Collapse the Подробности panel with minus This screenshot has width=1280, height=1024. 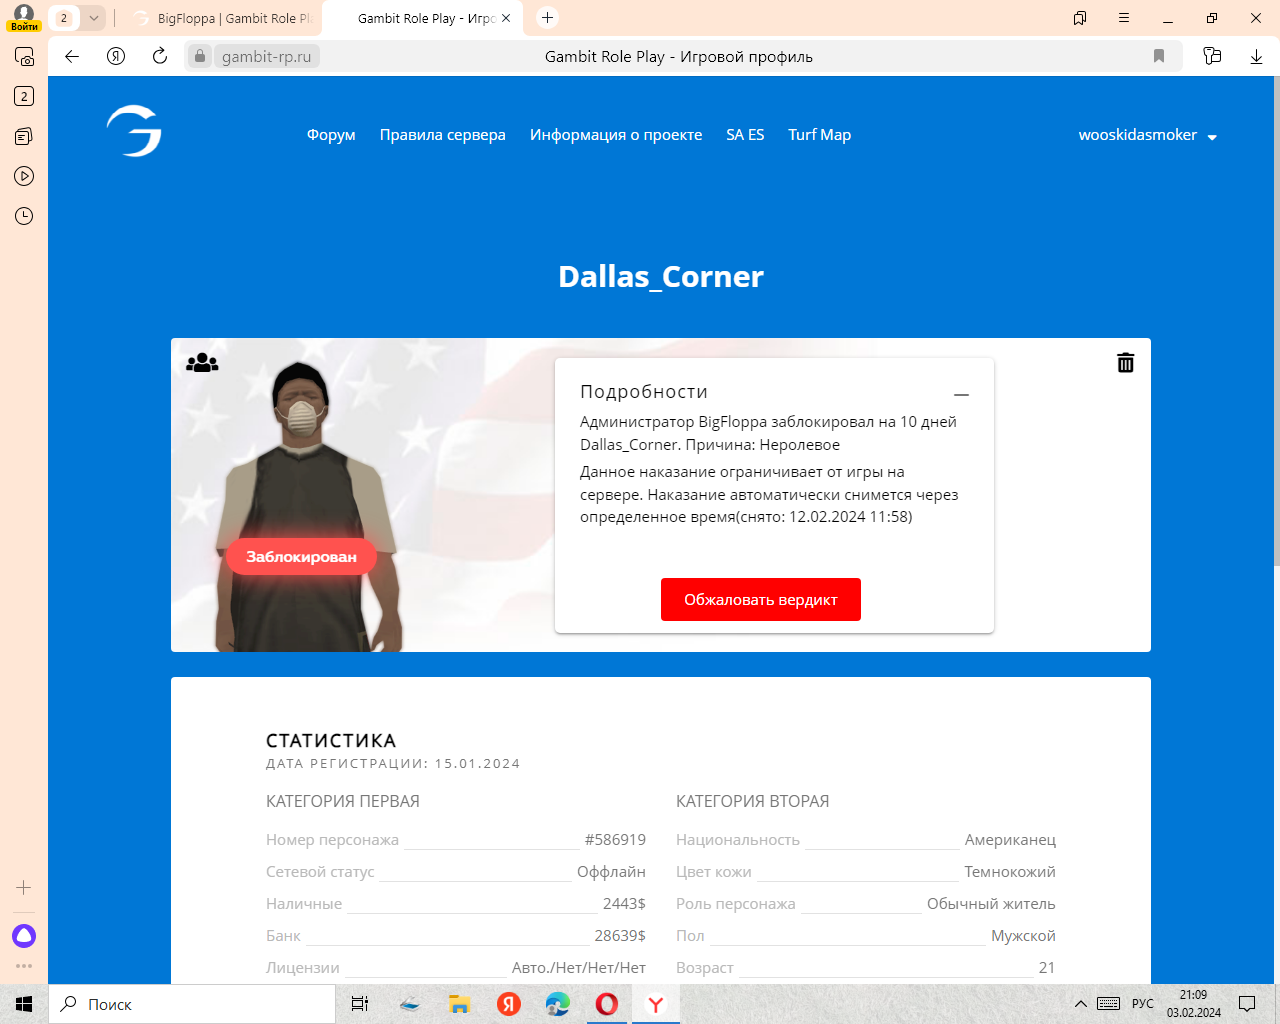tap(961, 395)
